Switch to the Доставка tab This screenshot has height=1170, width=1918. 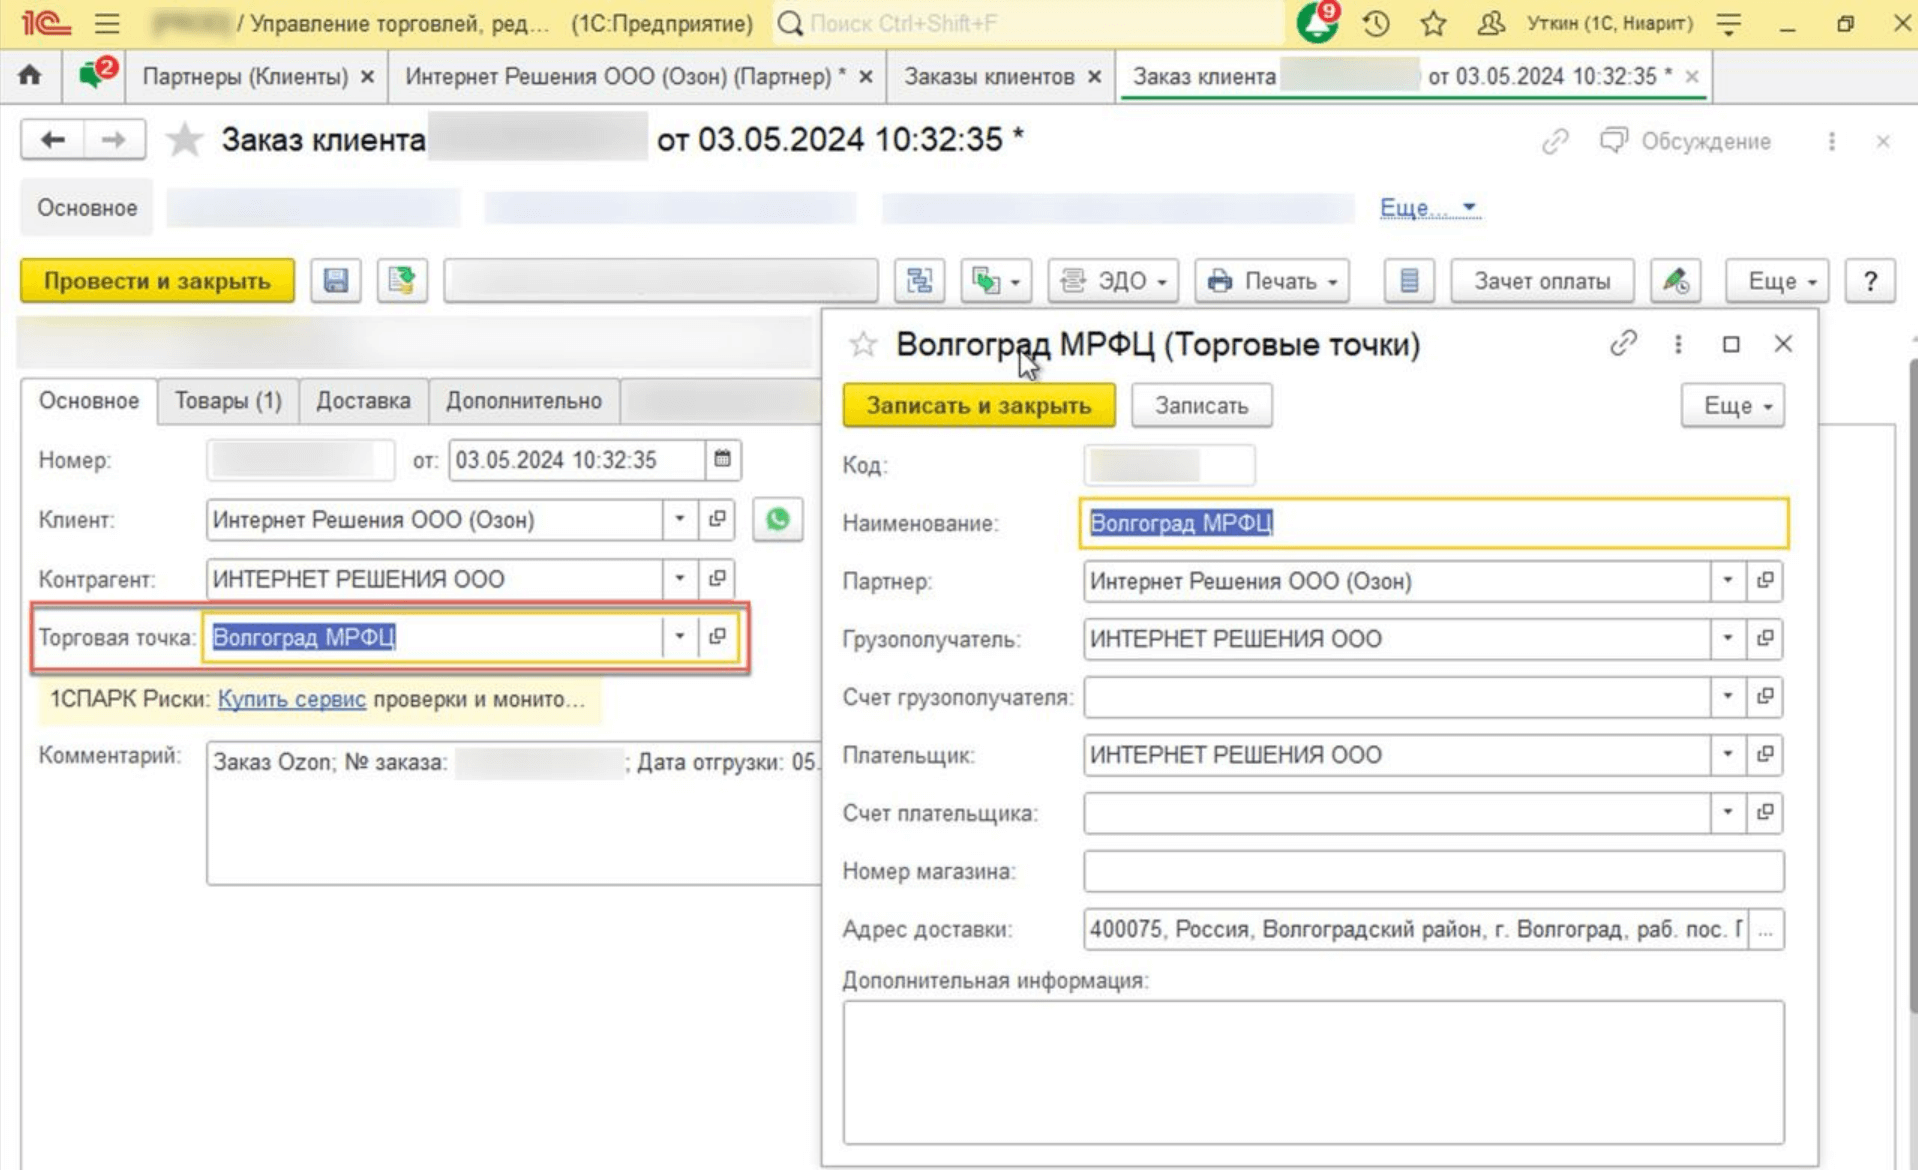point(363,401)
